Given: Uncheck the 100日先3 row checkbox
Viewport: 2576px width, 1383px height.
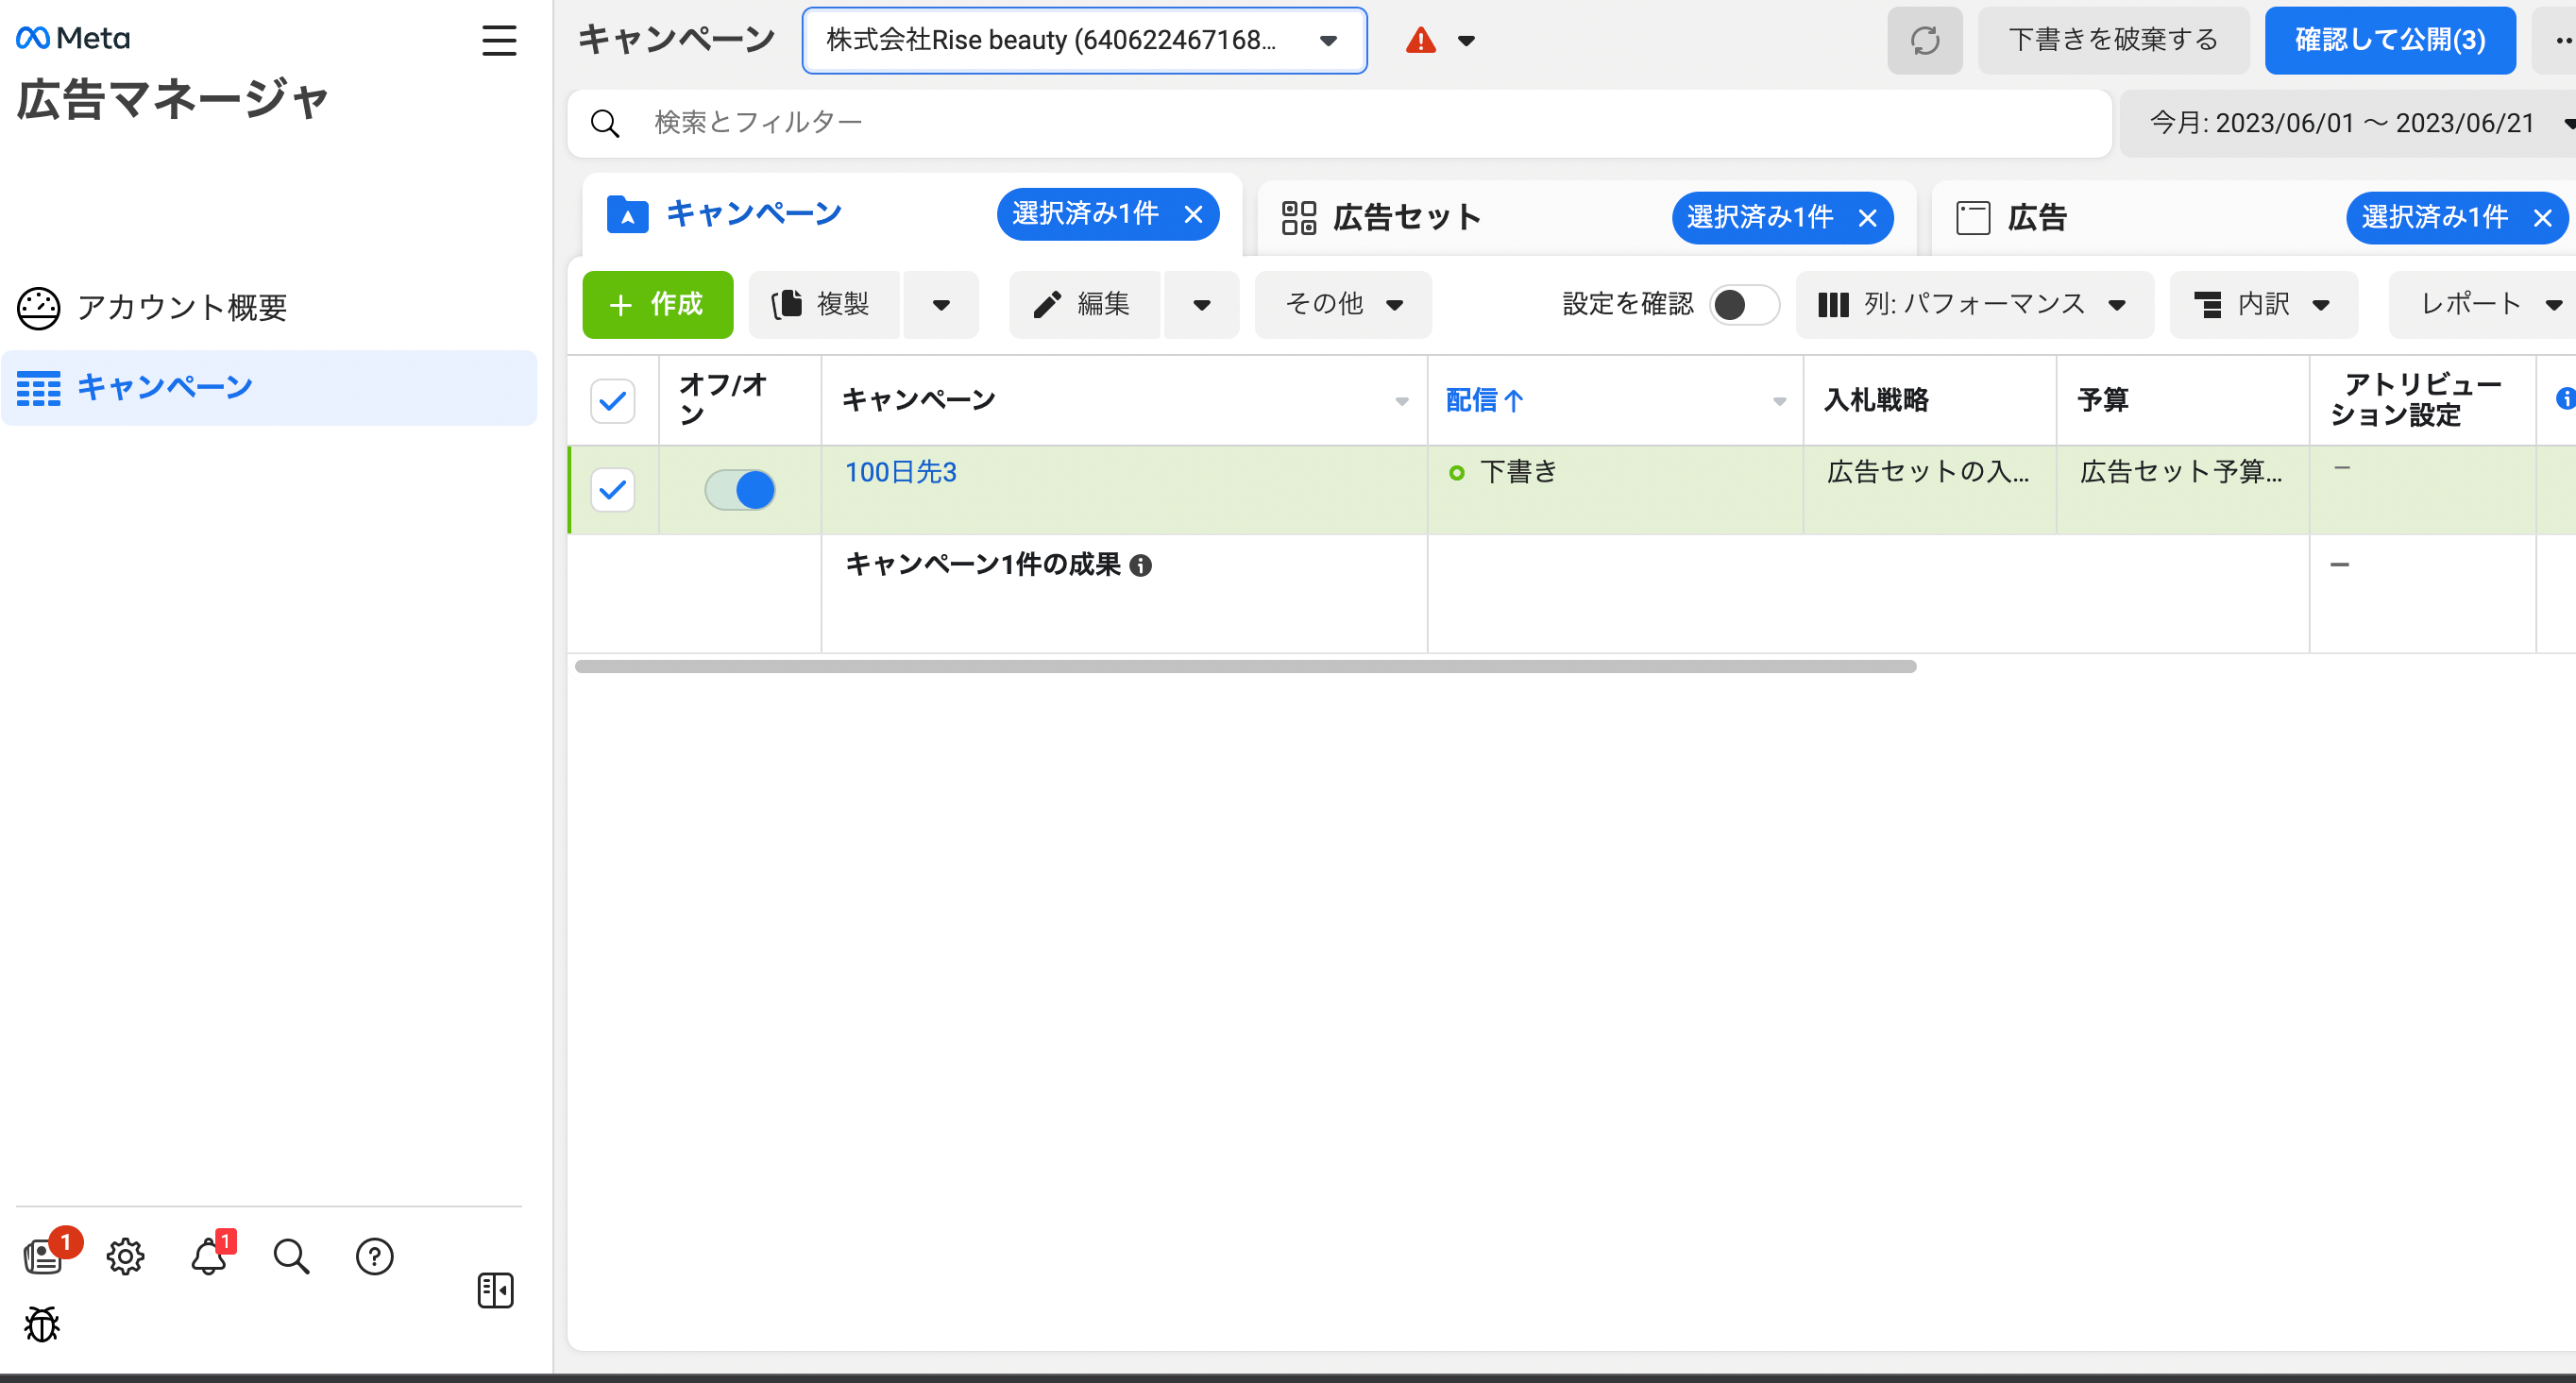Looking at the screenshot, I should click(612, 490).
